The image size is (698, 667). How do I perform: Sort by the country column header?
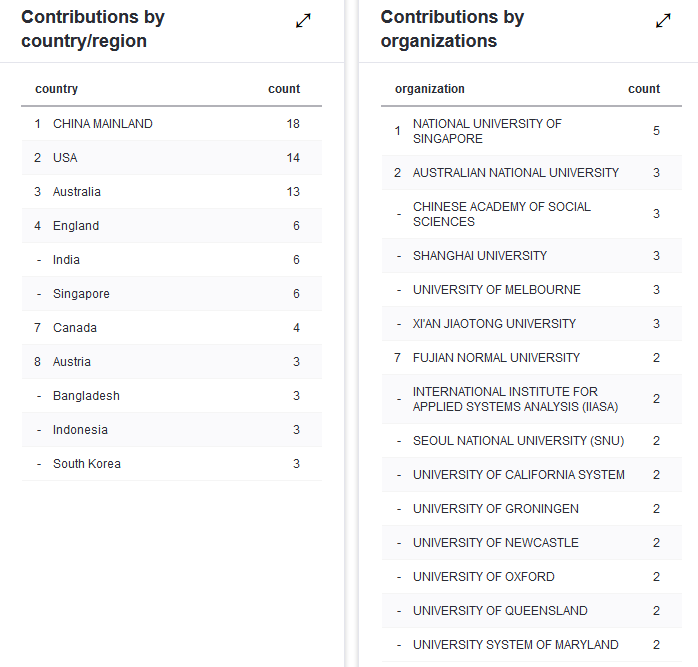click(56, 89)
